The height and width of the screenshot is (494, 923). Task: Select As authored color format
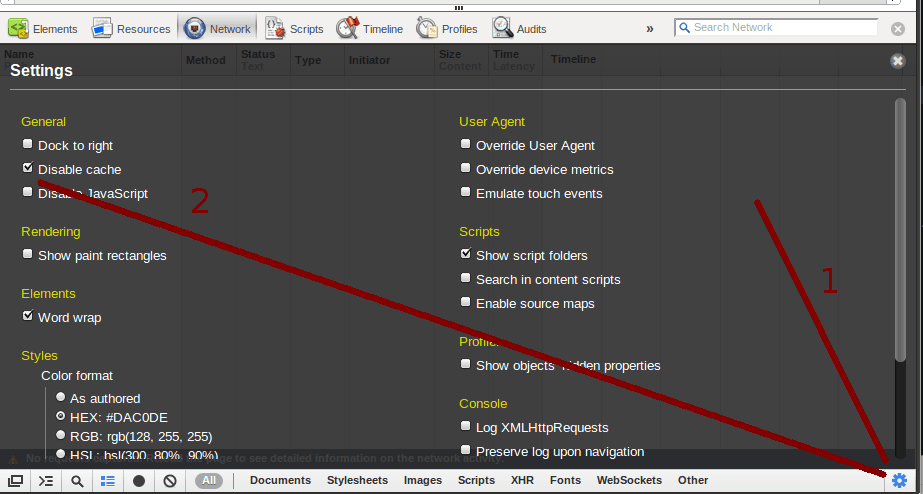[x=60, y=397]
